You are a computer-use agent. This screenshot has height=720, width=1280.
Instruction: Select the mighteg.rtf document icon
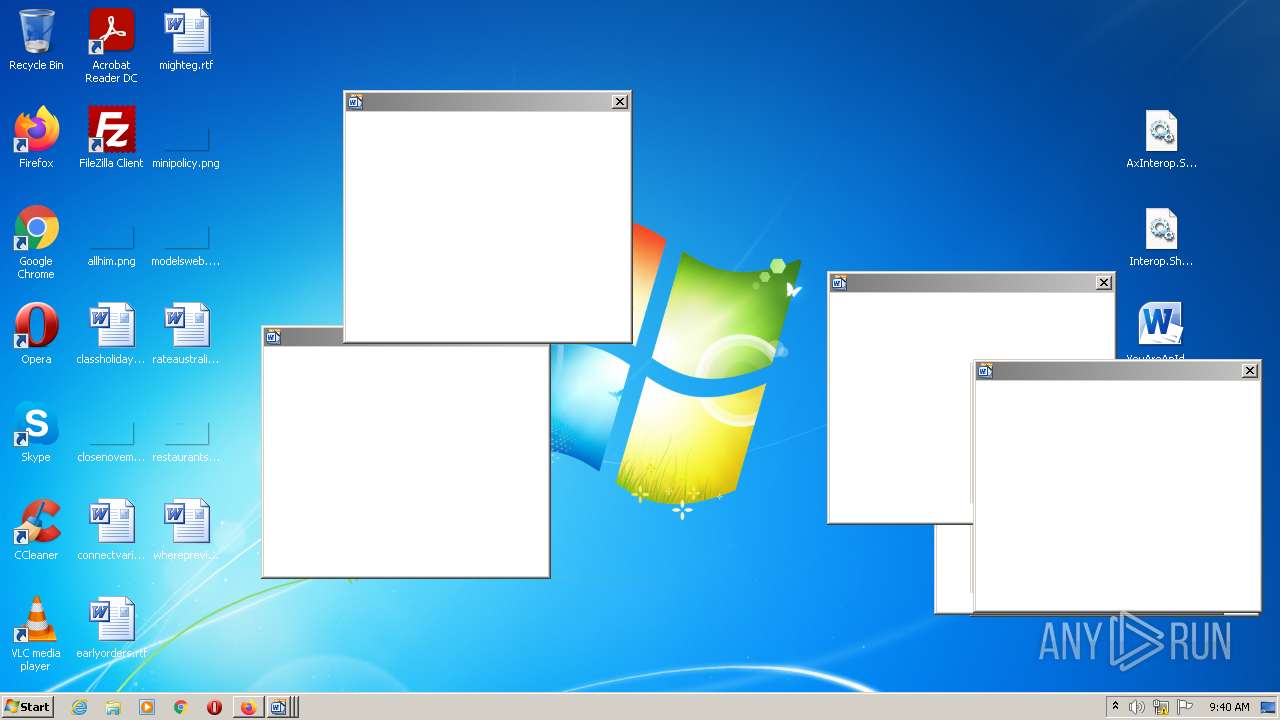tap(186, 40)
